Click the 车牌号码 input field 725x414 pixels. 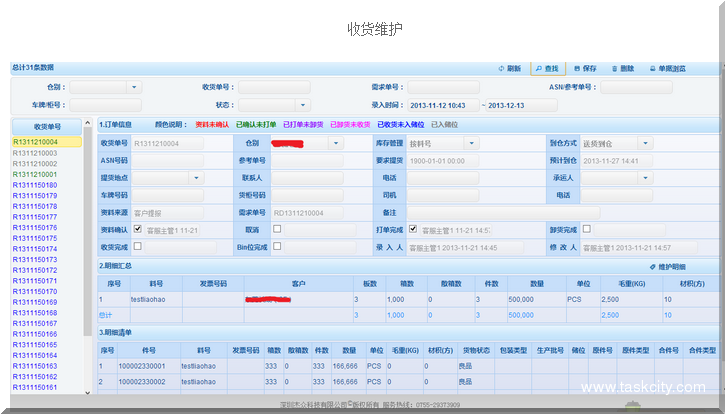(x=168, y=195)
